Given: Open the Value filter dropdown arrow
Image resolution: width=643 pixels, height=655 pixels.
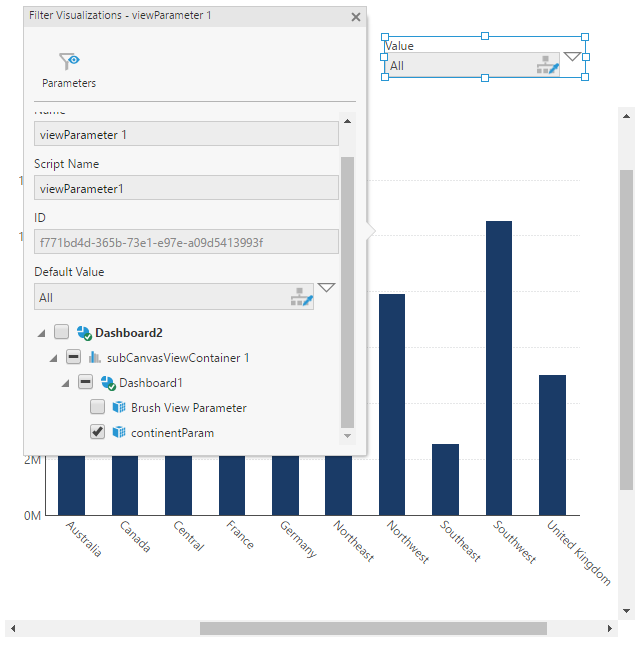Looking at the screenshot, I should (x=572, y=57).
